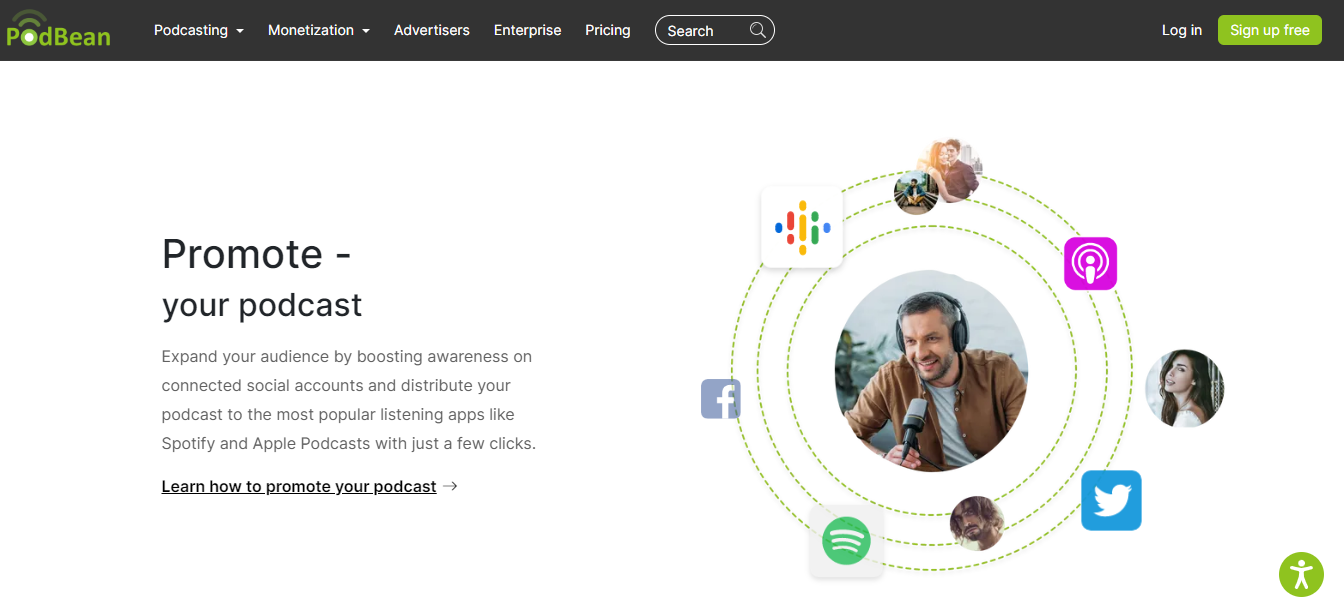Click the Google Podcasts icon
The height and width of the screenshot is (602, 1344).
(802, 227)
